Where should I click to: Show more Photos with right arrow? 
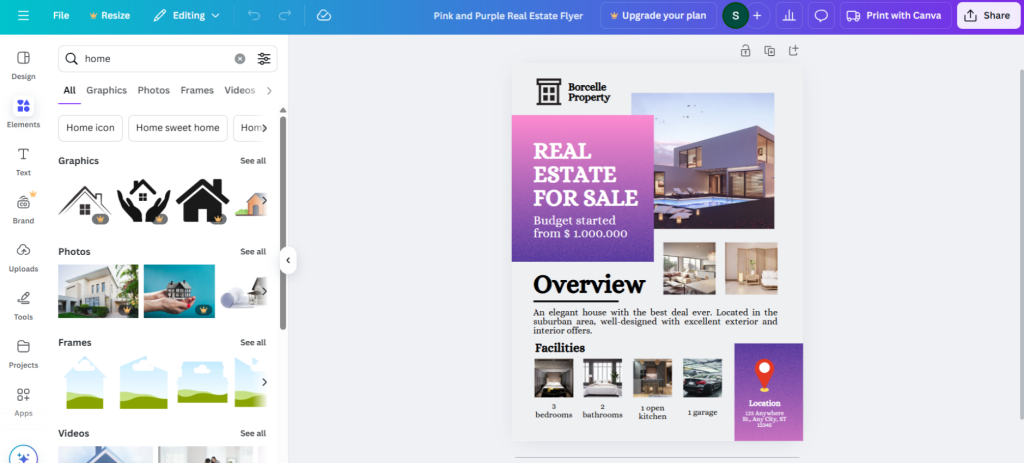pyautogui.click(x=264, y=291)
